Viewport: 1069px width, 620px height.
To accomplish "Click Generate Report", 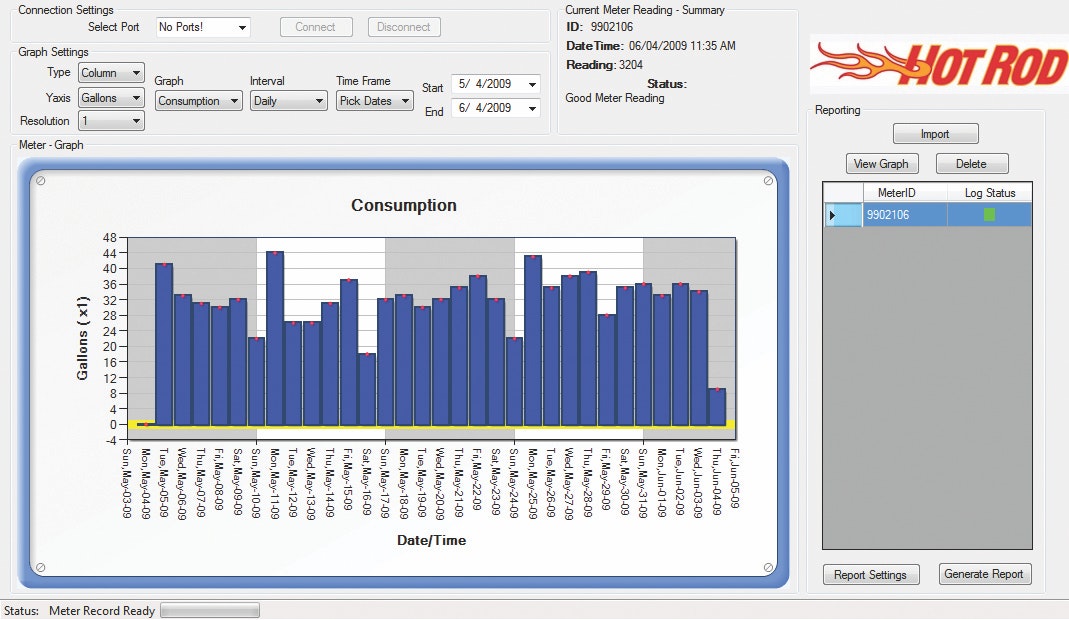I will (x=985, y=575).
